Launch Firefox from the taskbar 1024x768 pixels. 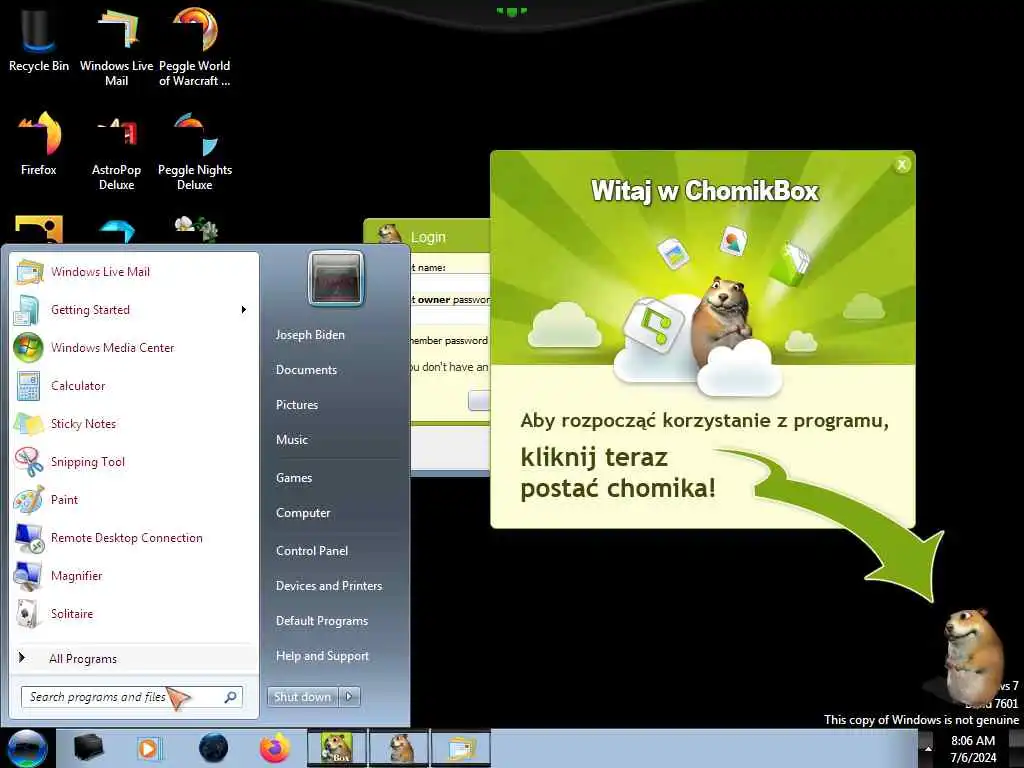pyautogui.click(x=275, y=748)
